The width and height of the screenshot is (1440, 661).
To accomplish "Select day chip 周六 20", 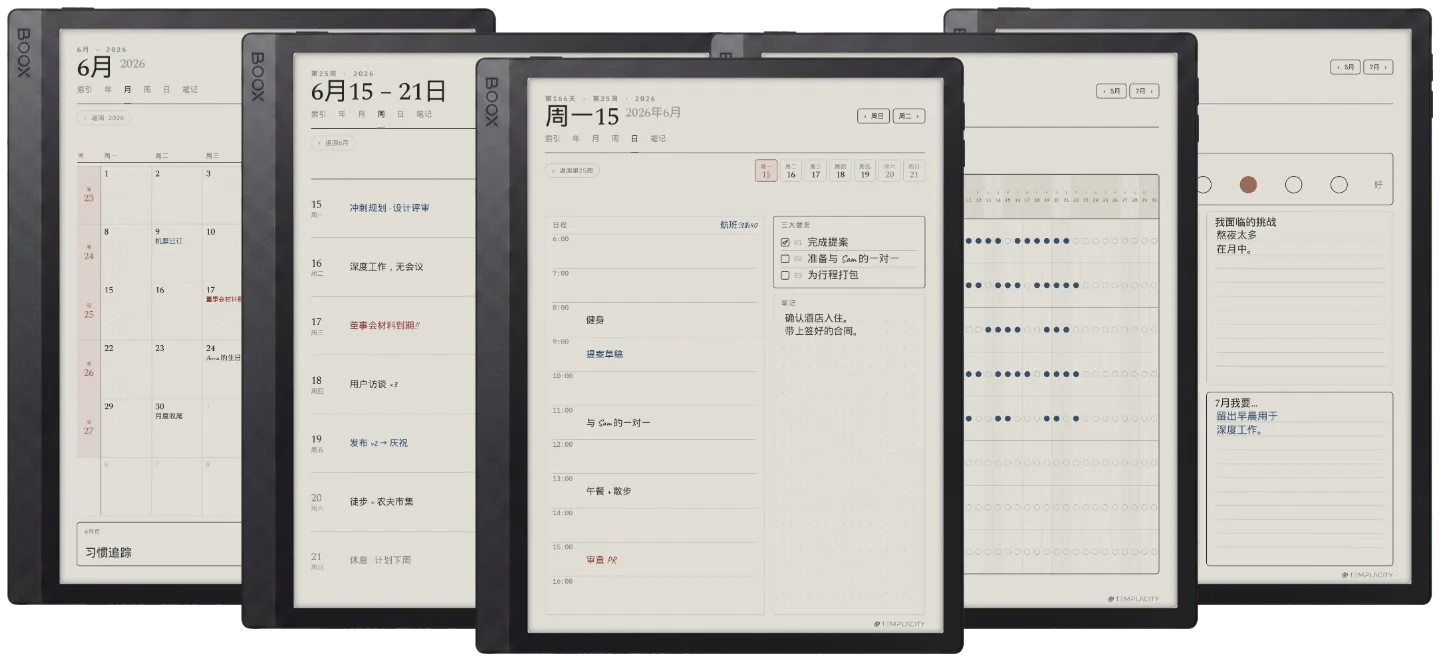I will click(x=889, y=171).
